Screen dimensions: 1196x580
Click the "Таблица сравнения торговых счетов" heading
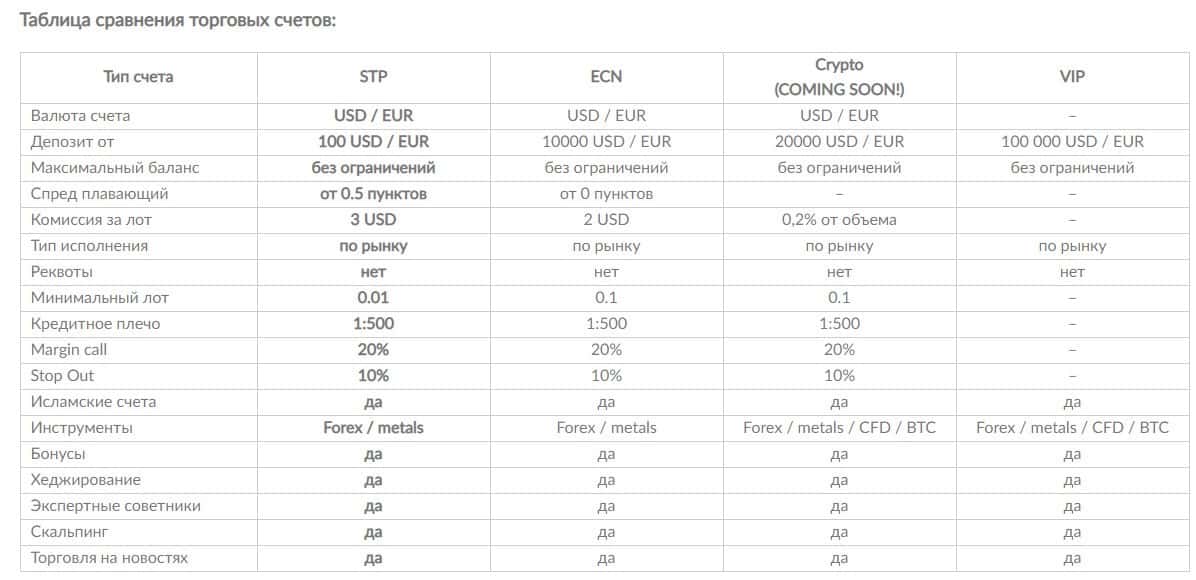178,20
